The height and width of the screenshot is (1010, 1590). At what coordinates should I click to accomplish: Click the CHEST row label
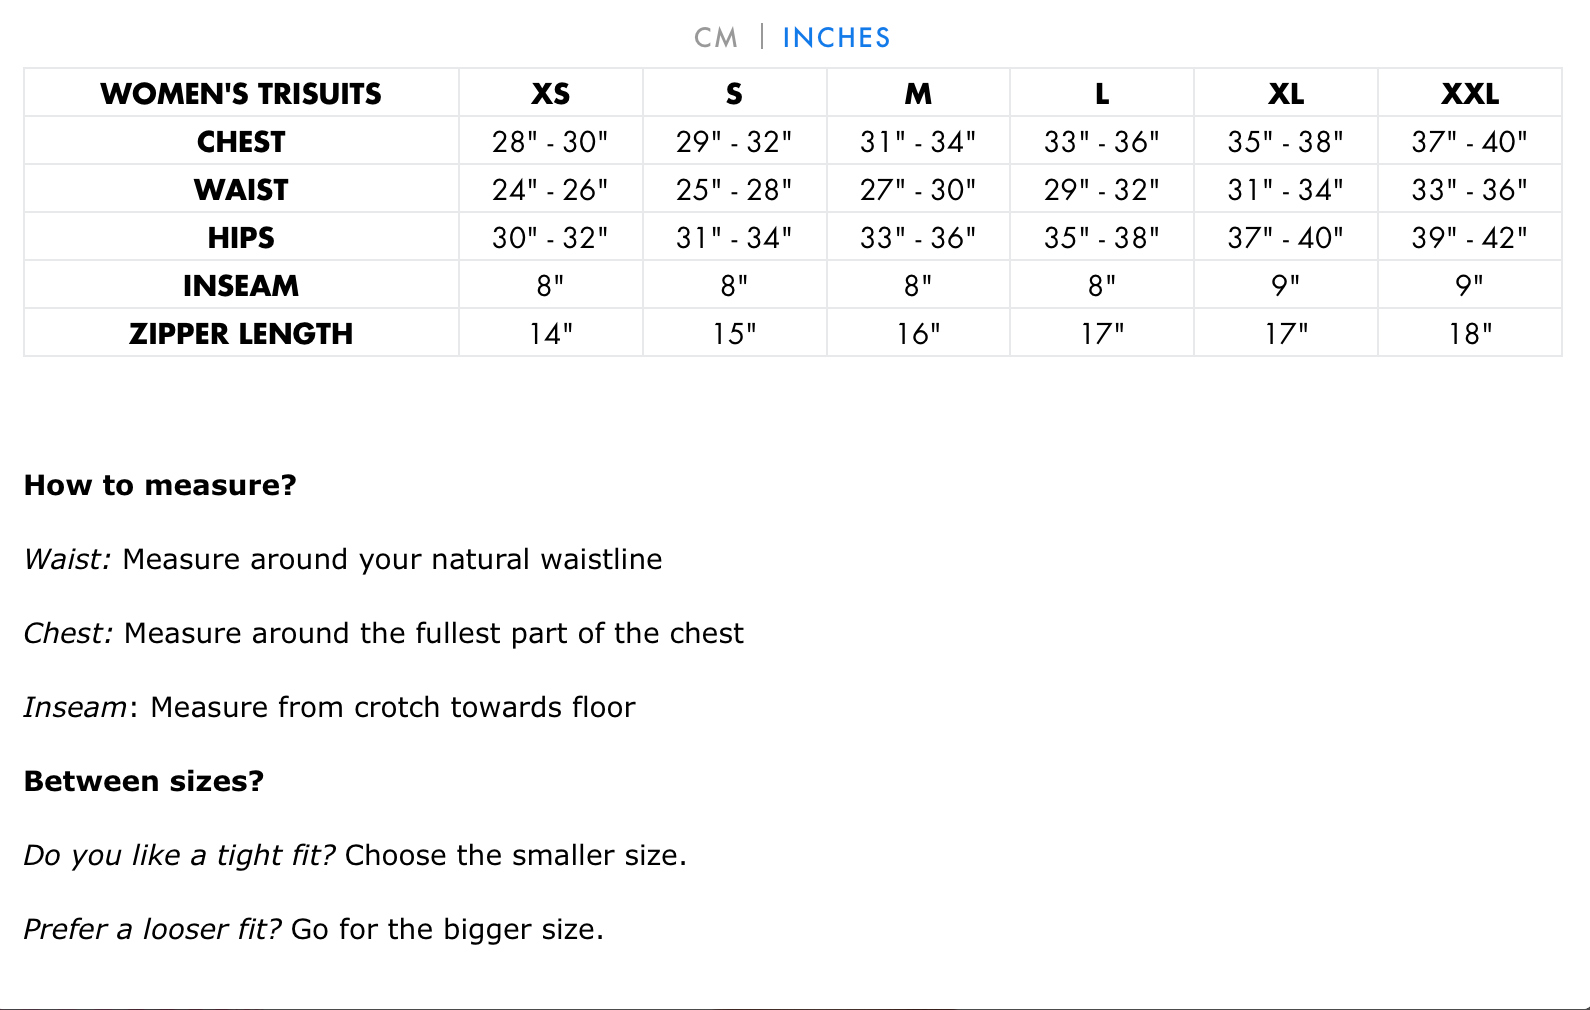[241, 141]
